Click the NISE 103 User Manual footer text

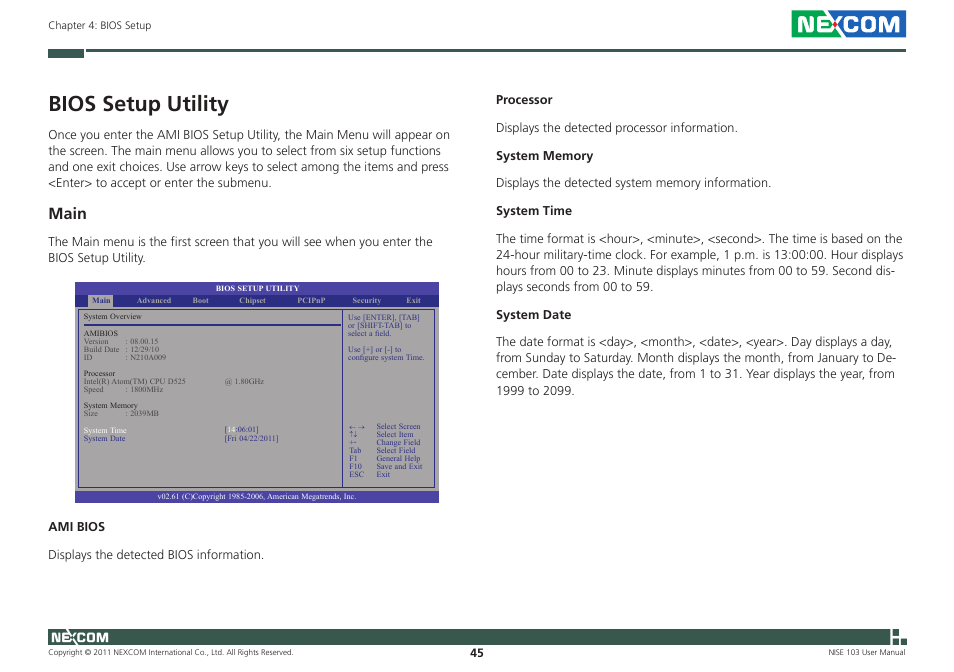[x=866, y=653]
